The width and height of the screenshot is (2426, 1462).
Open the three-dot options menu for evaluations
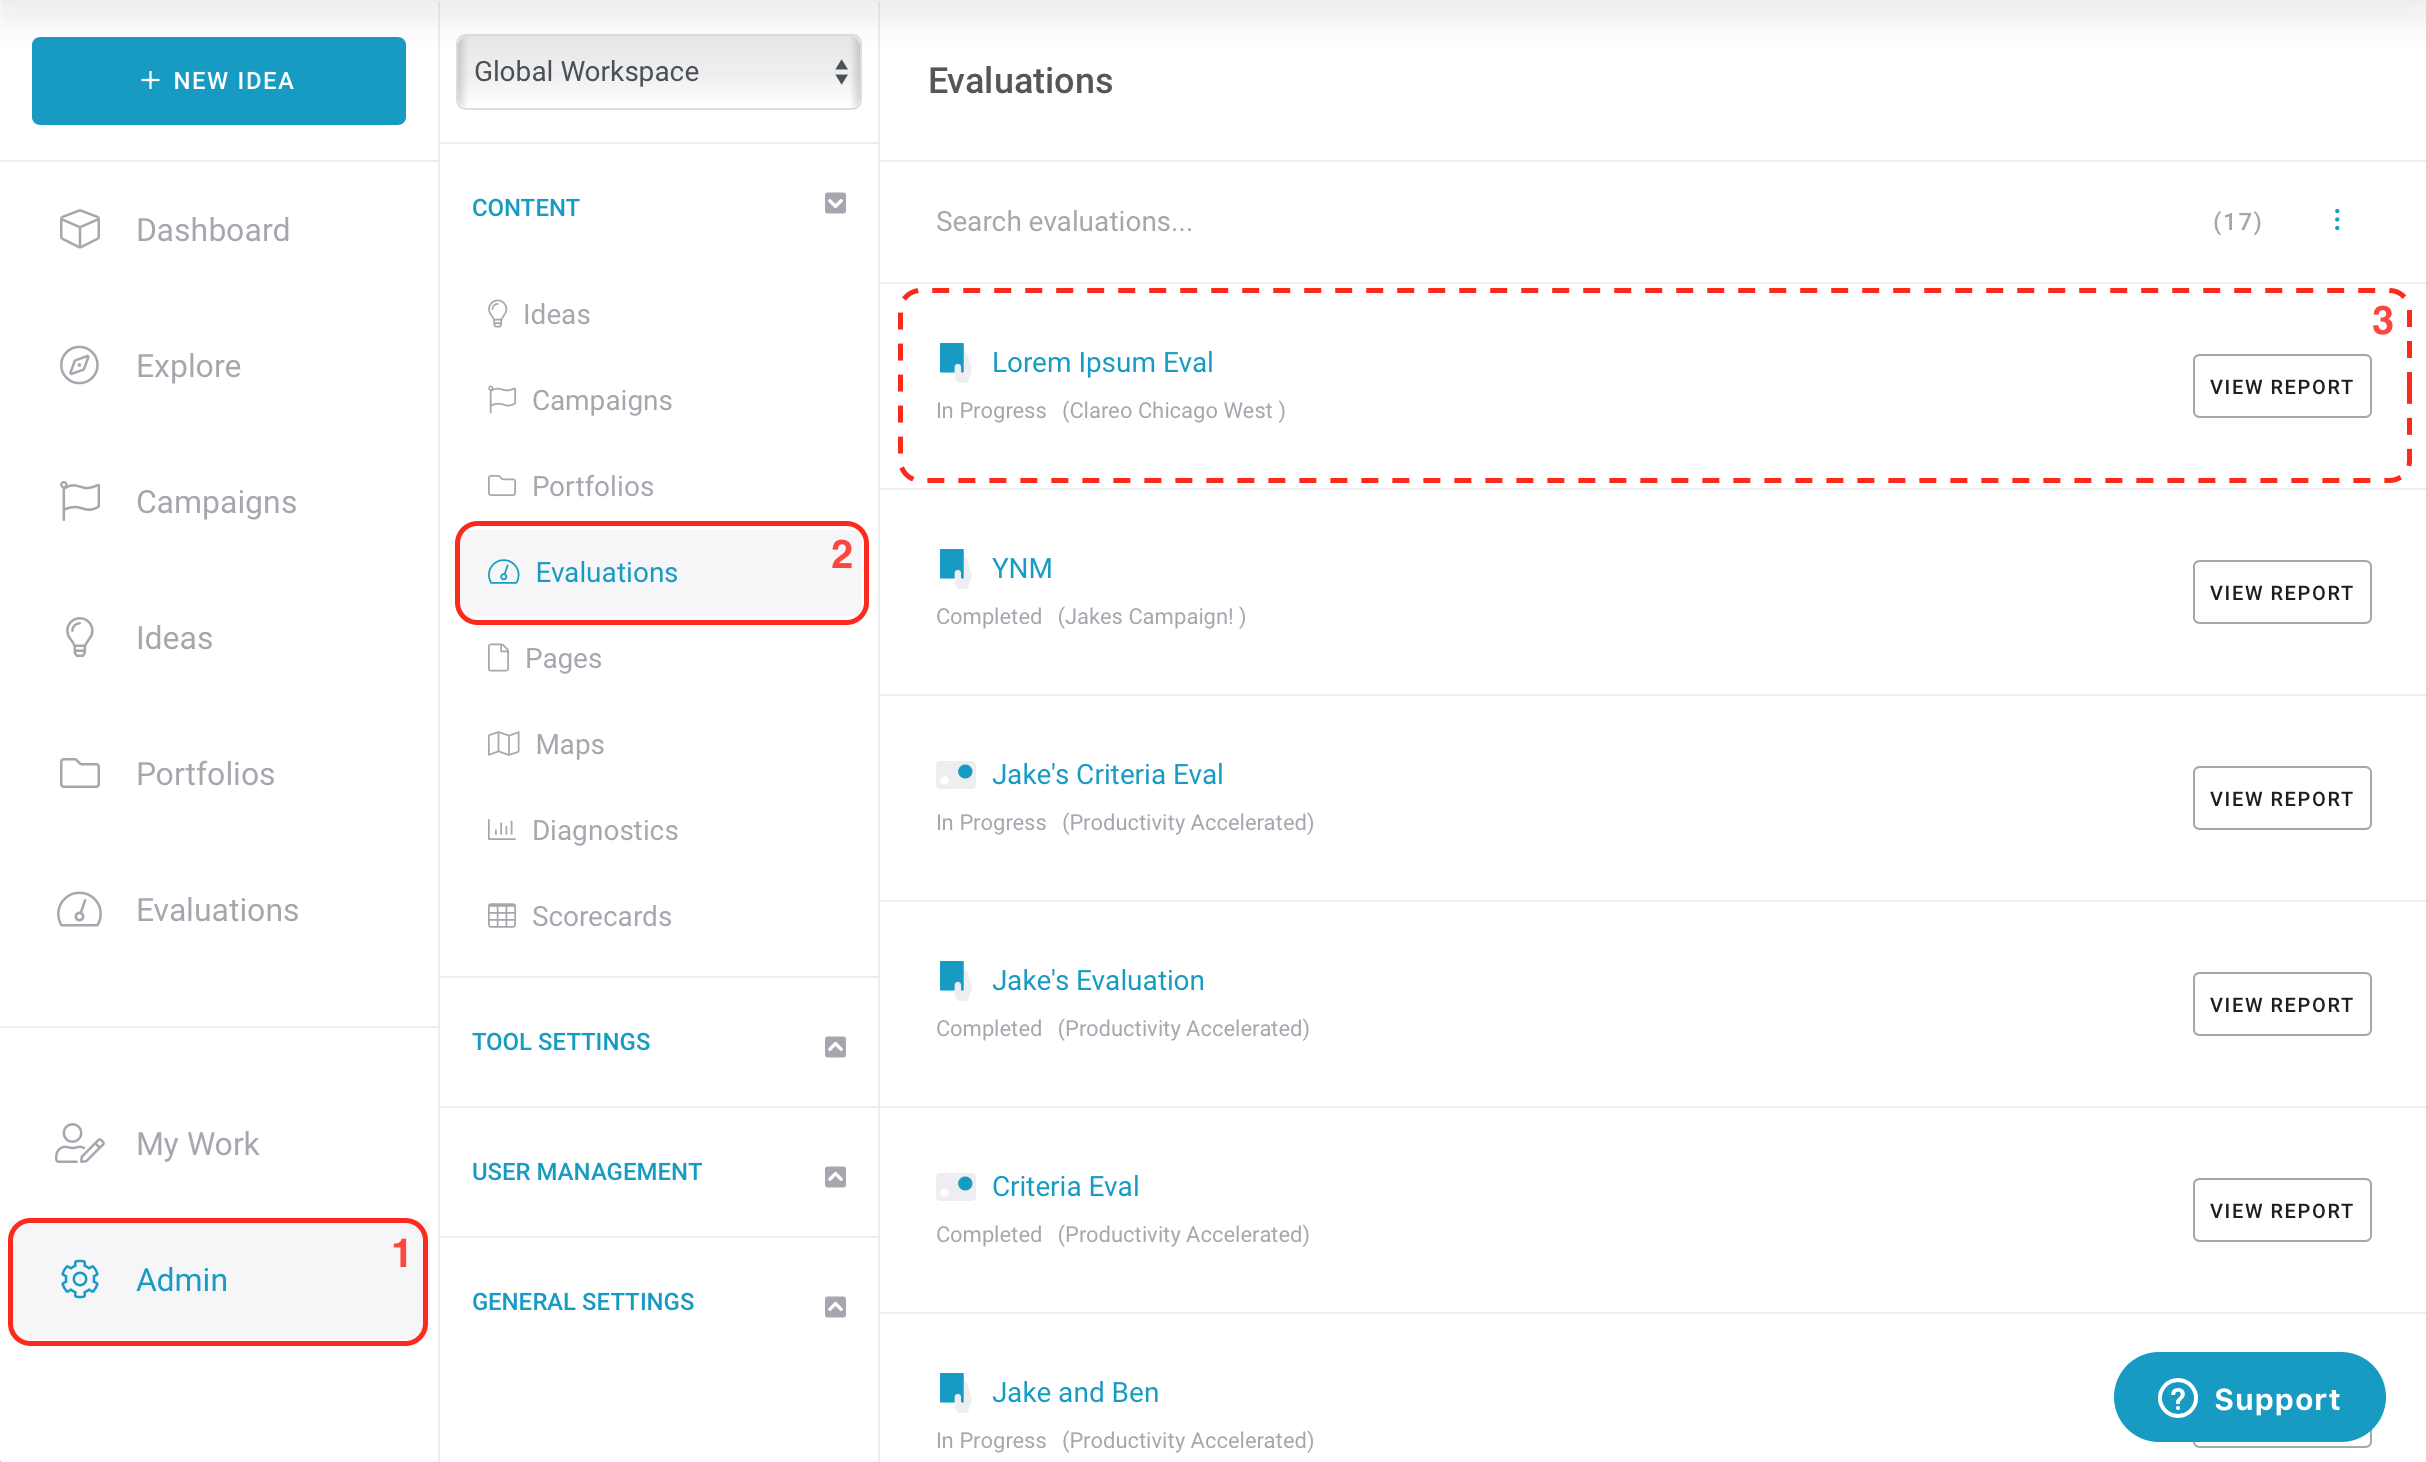(2337, 220)
